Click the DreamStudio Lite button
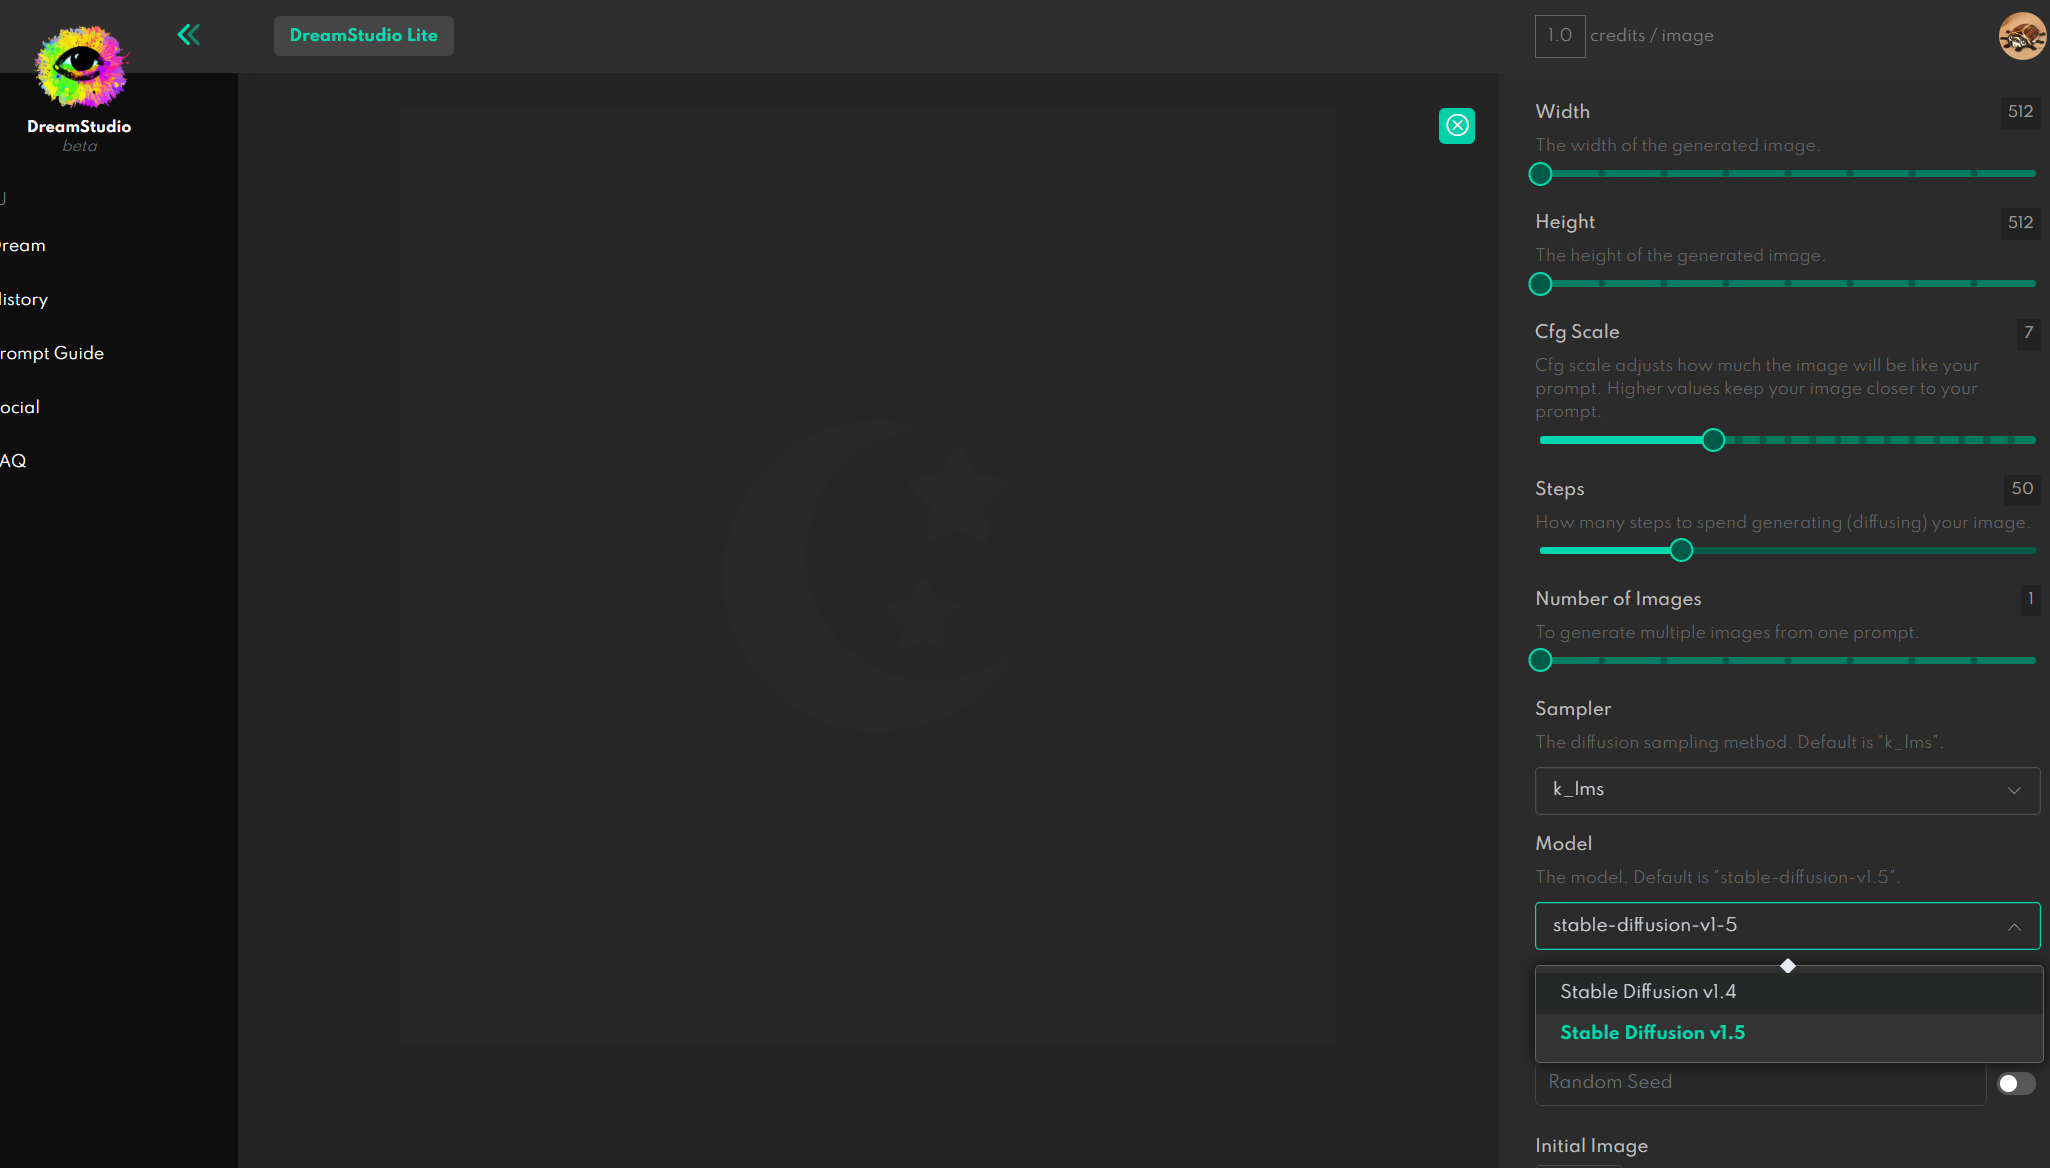 (363, 35)
